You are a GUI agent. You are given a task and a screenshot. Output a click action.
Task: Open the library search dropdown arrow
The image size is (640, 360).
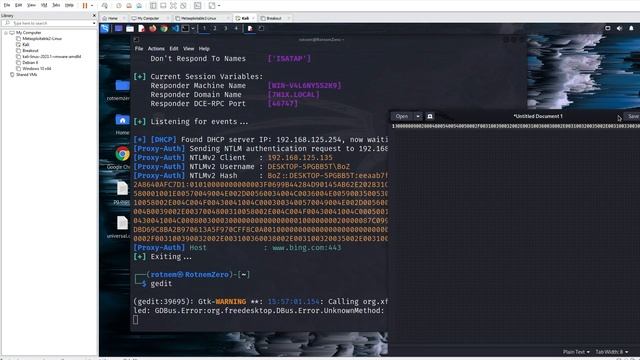click(x=94, y=23)
